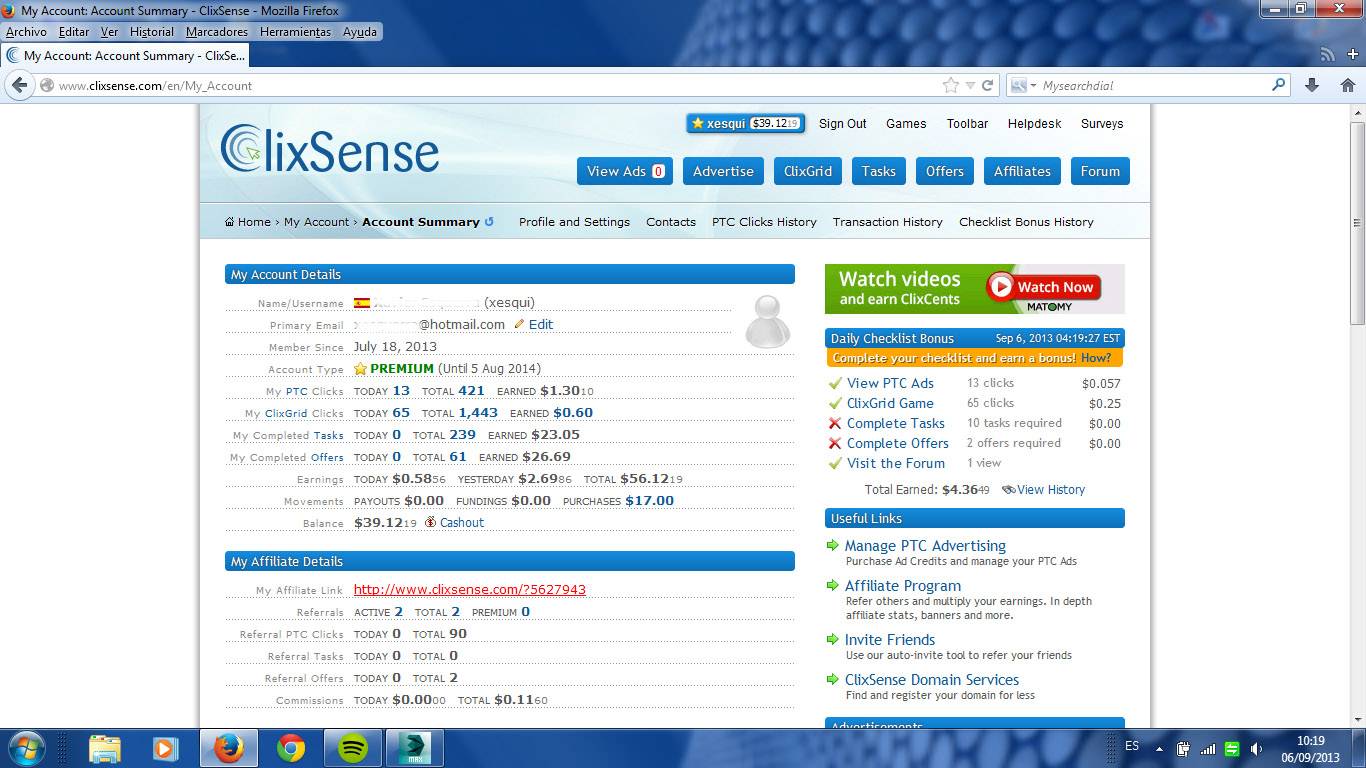The width and height of the screenshot is (1366, 768).
Task: Go to the Offers button
Action: (945, 171)
